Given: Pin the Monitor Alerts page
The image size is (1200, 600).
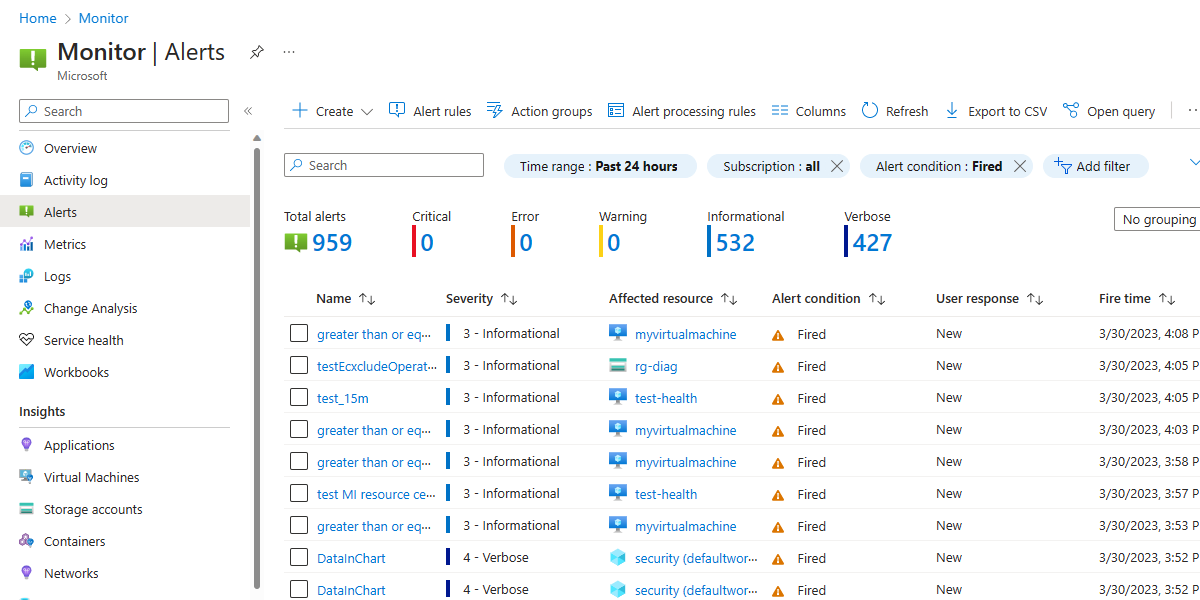Looking at the screenshot, I should point(257,52).
